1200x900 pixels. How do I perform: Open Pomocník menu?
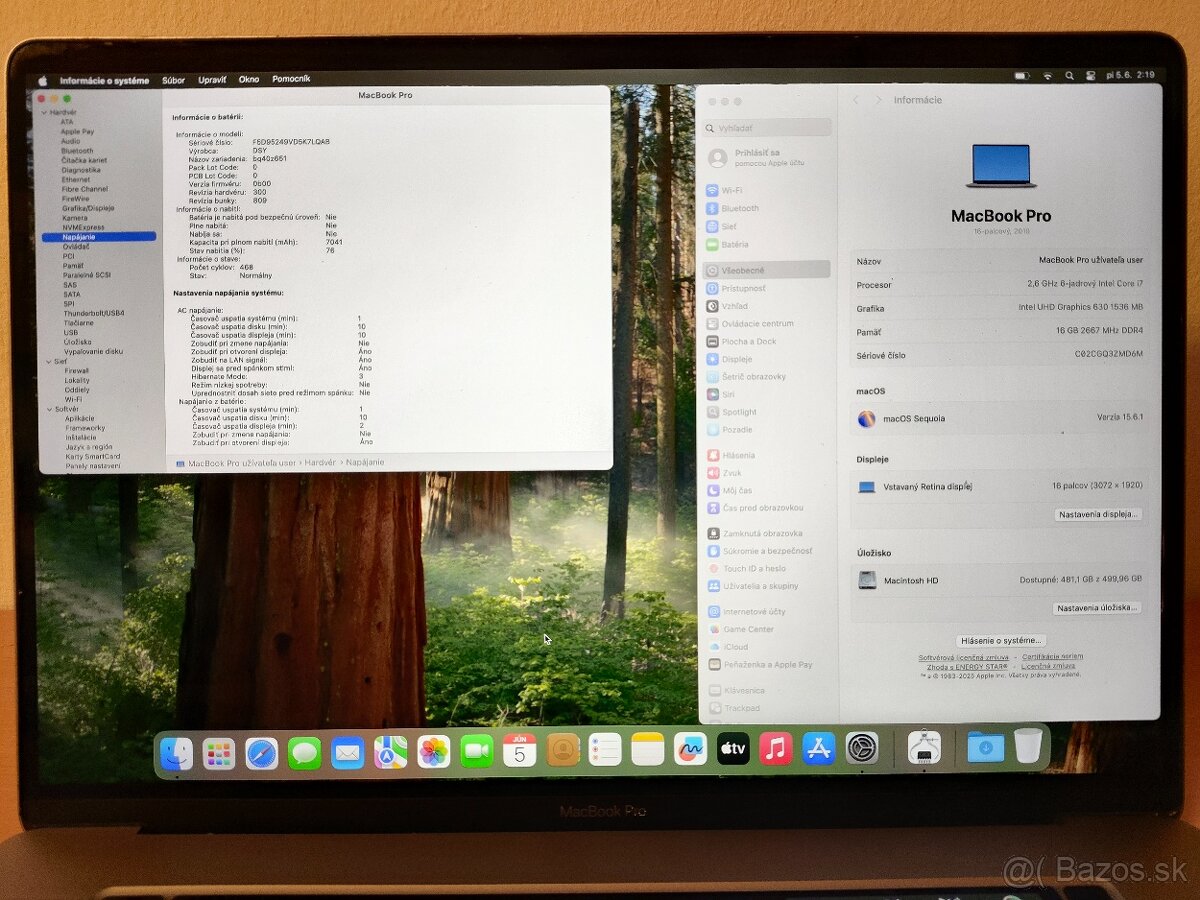pyautogui.click(x=291, y=79)
